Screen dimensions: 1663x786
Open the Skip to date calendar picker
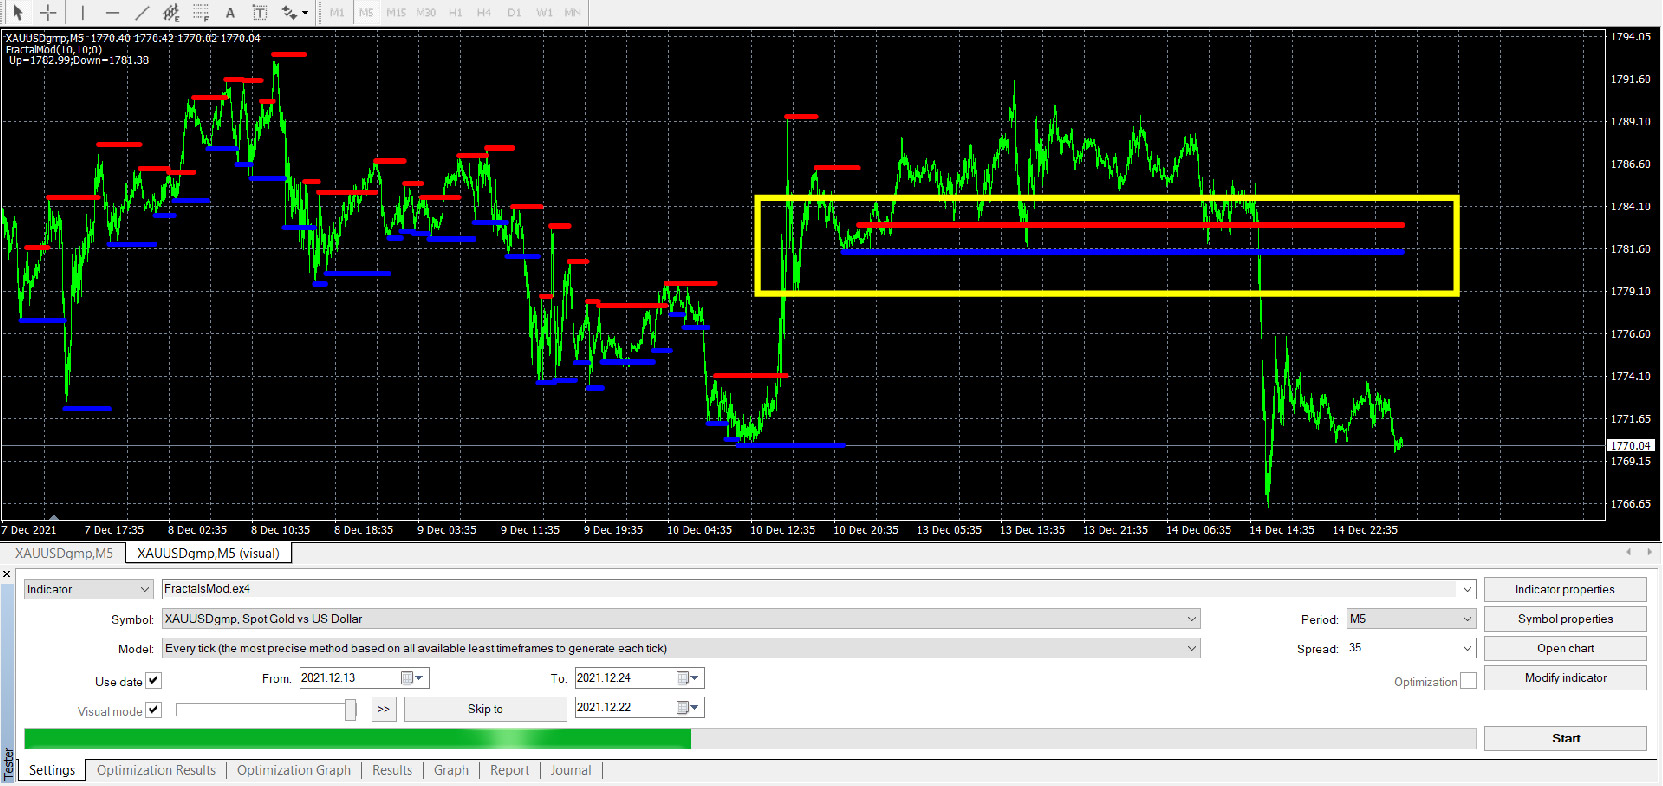tap(689, 707)
